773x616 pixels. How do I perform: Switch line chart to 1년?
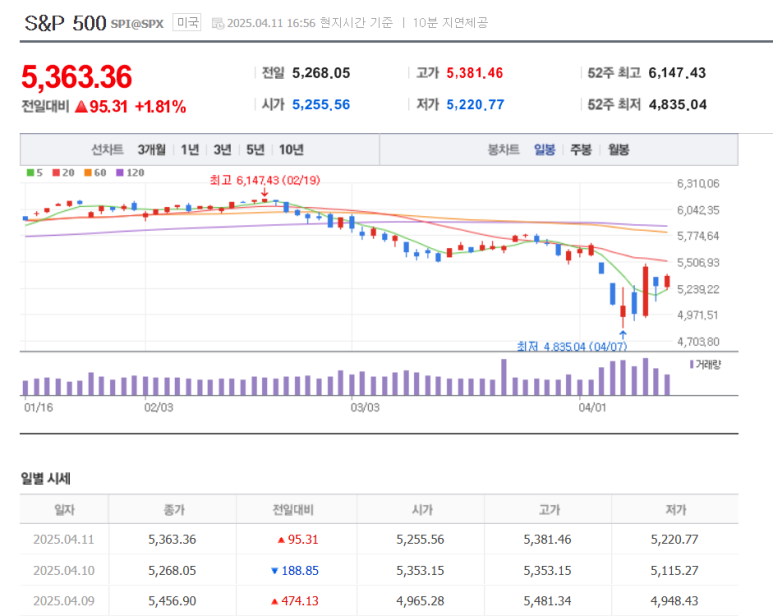pos(190,150)
